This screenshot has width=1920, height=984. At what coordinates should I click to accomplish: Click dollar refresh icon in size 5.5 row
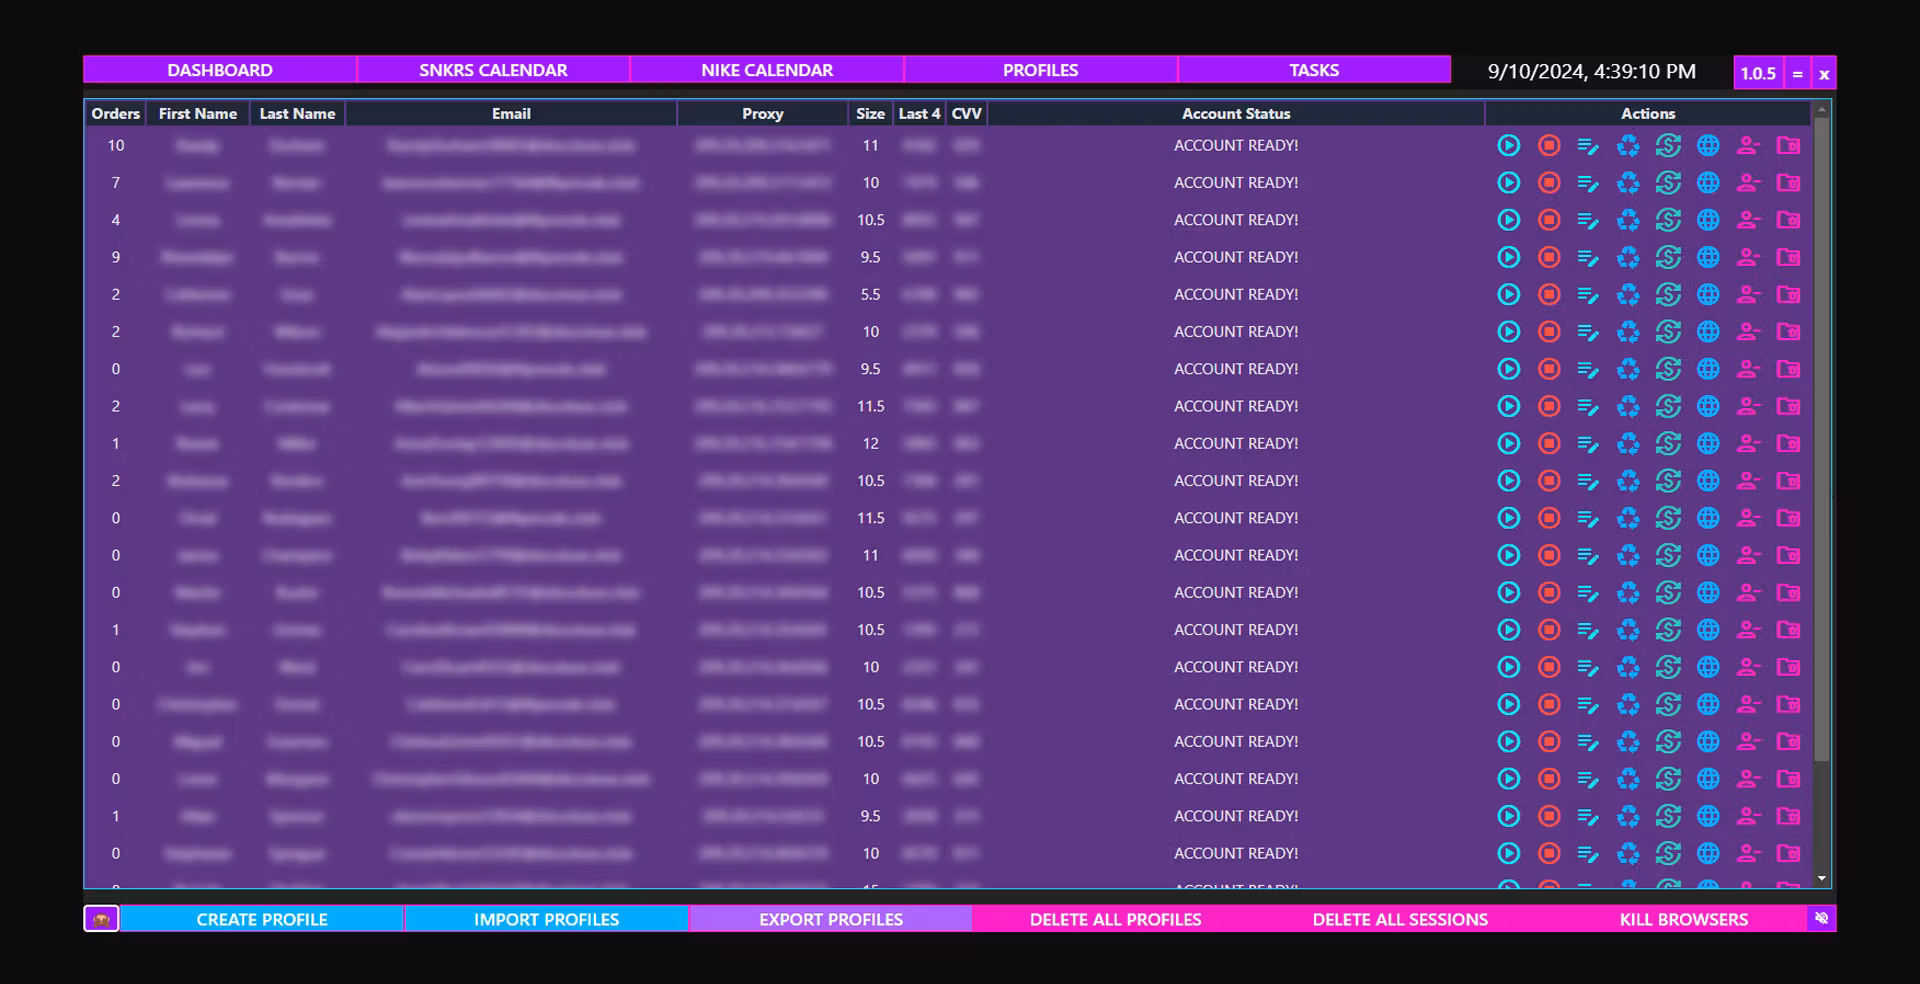[x=1668, y=295]
